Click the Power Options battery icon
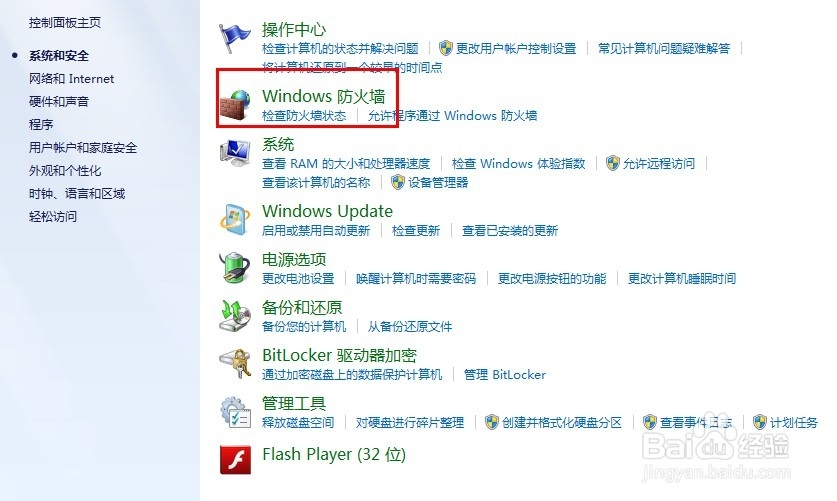Viewport: 837px width, 501px height. [x=235, y=267]
